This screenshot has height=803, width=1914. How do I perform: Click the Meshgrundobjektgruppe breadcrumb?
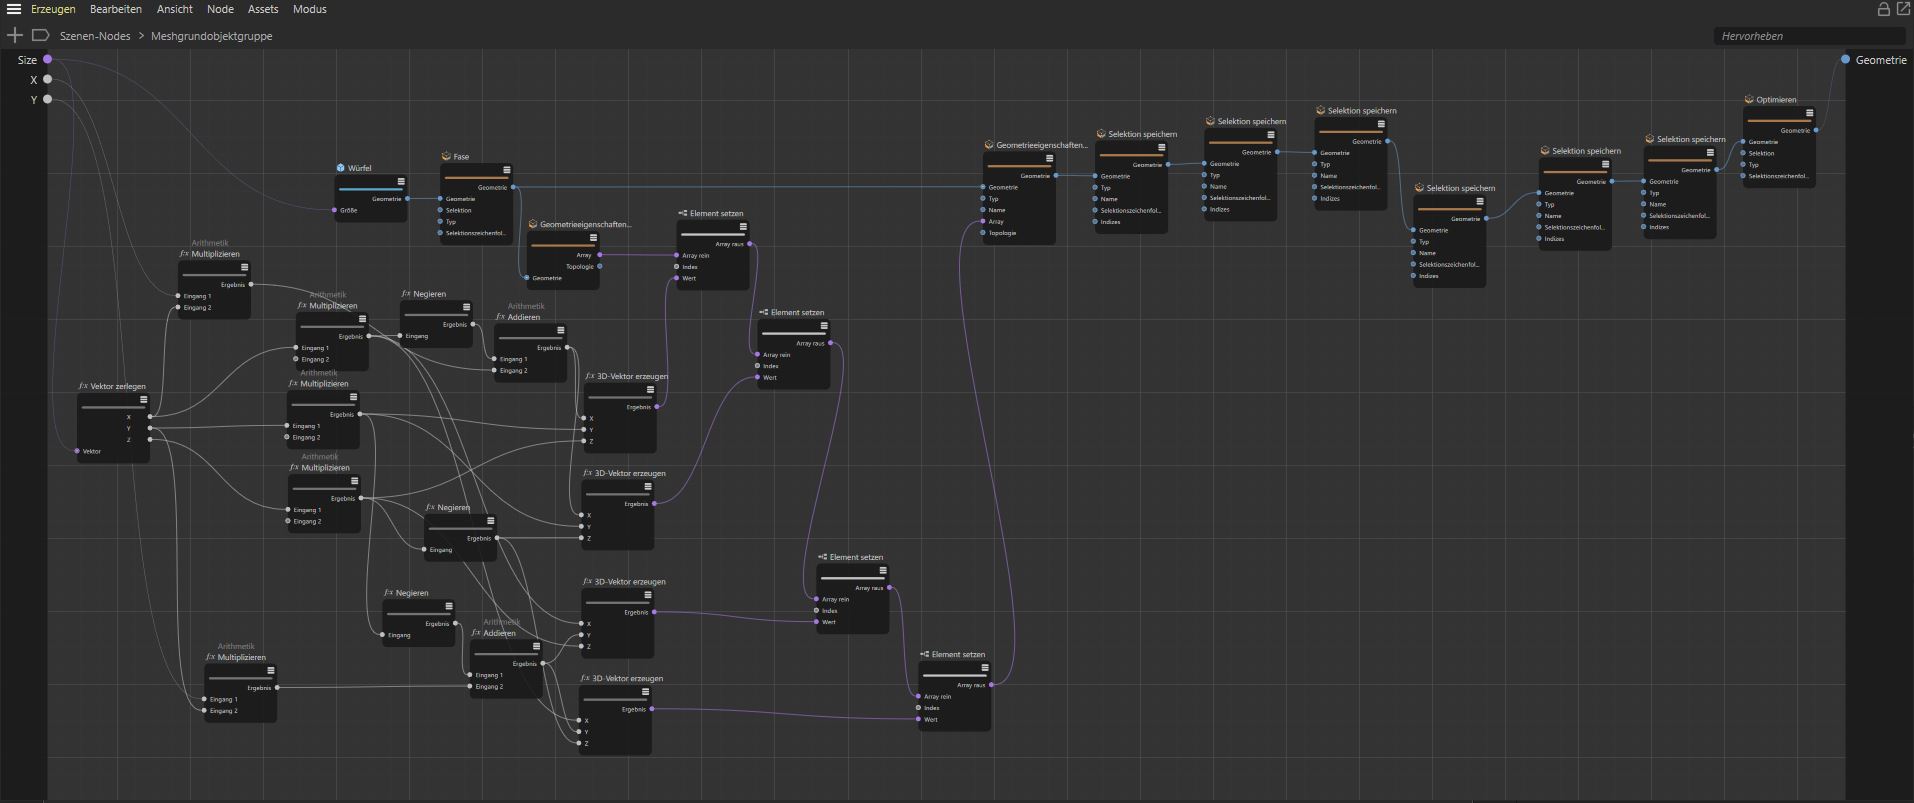[211, 36]
